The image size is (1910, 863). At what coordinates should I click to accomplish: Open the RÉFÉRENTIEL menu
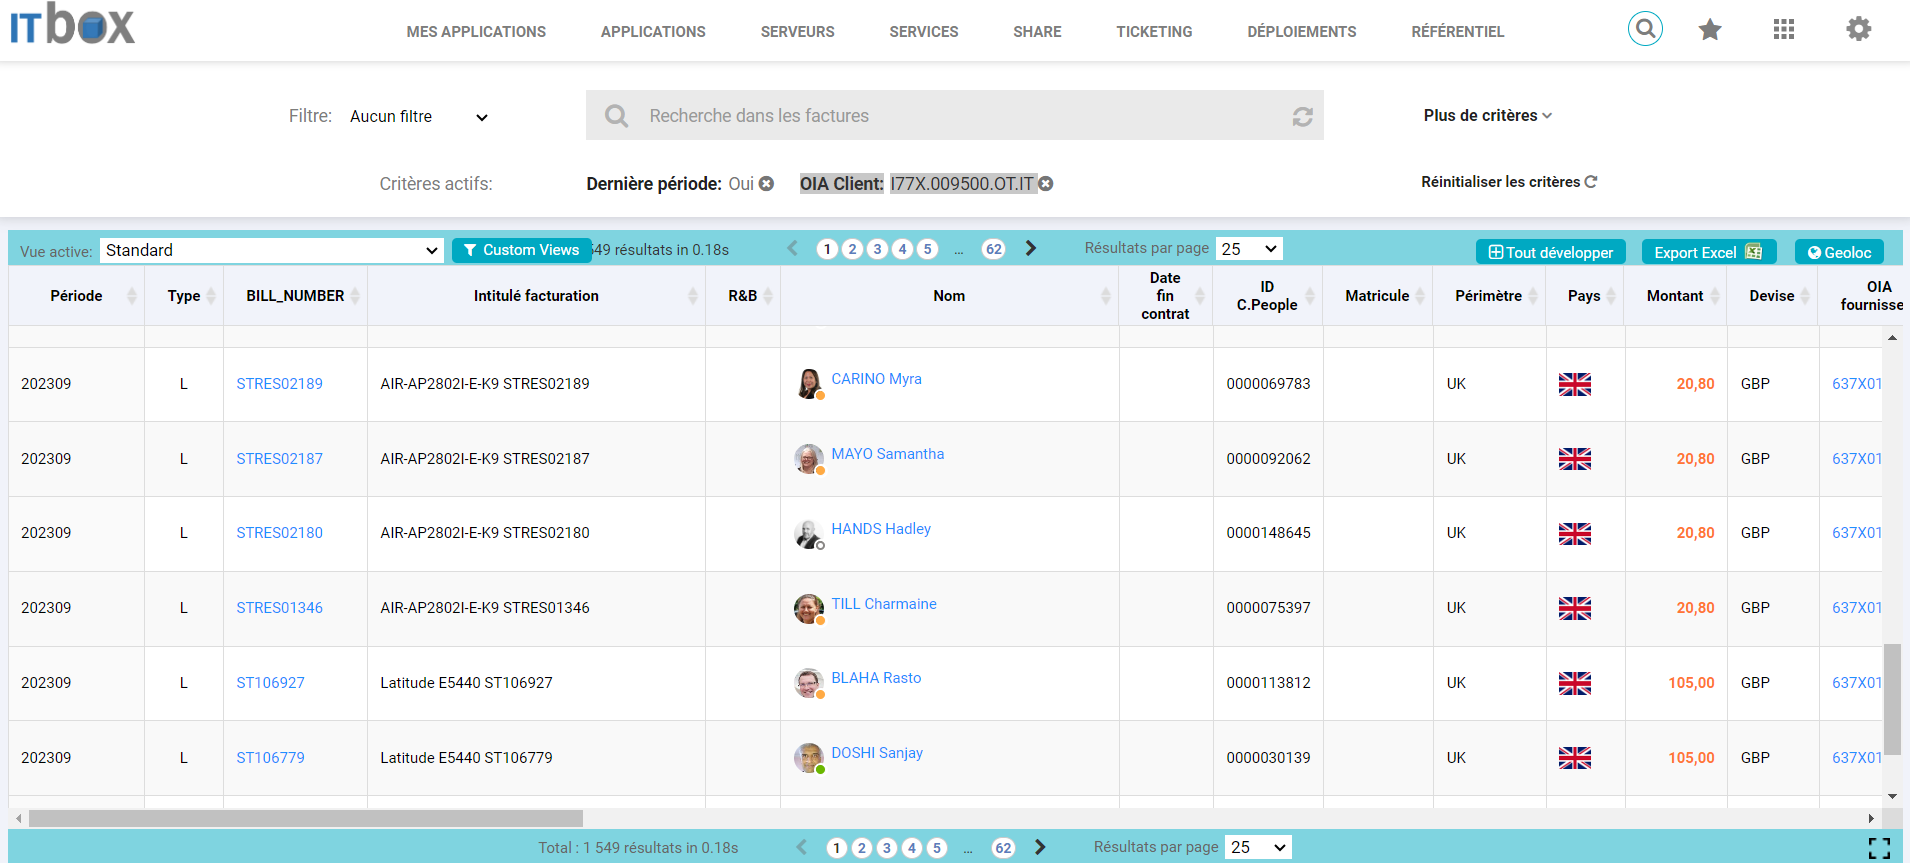coord(1457,32)
